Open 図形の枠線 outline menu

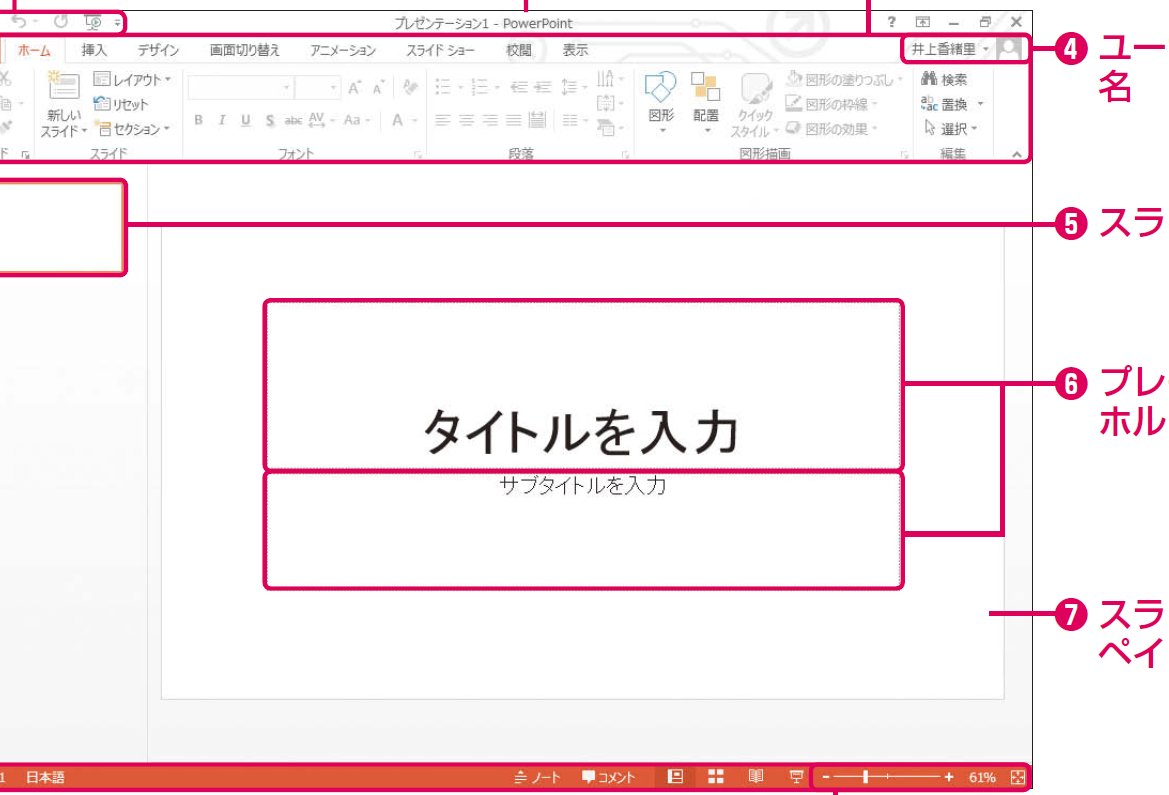coord(833,104)
